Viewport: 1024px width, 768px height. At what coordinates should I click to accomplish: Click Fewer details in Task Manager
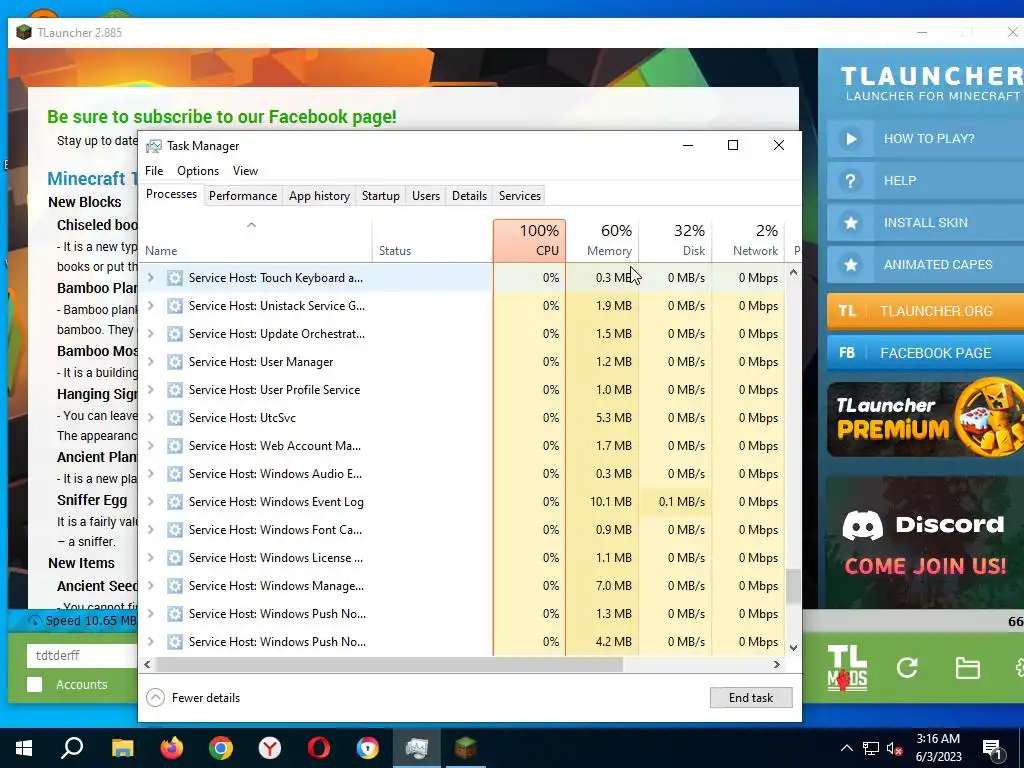click(193, 697)
